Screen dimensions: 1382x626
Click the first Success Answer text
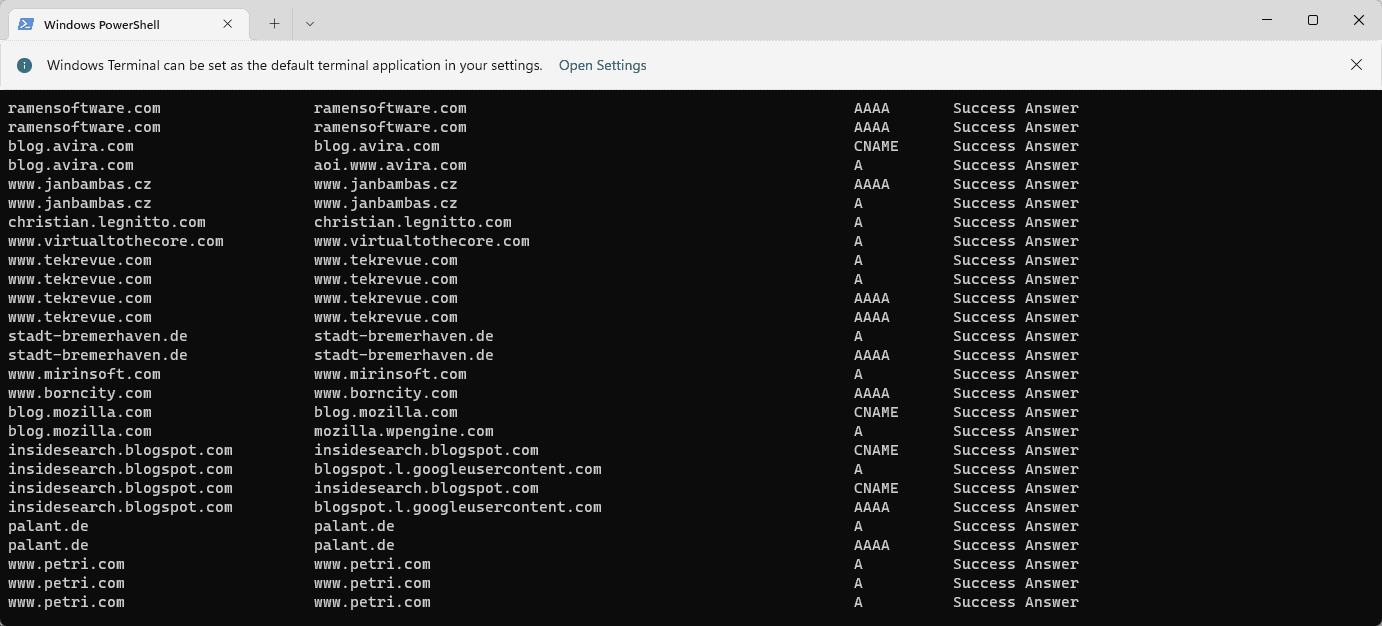(x=1016, y=108)
